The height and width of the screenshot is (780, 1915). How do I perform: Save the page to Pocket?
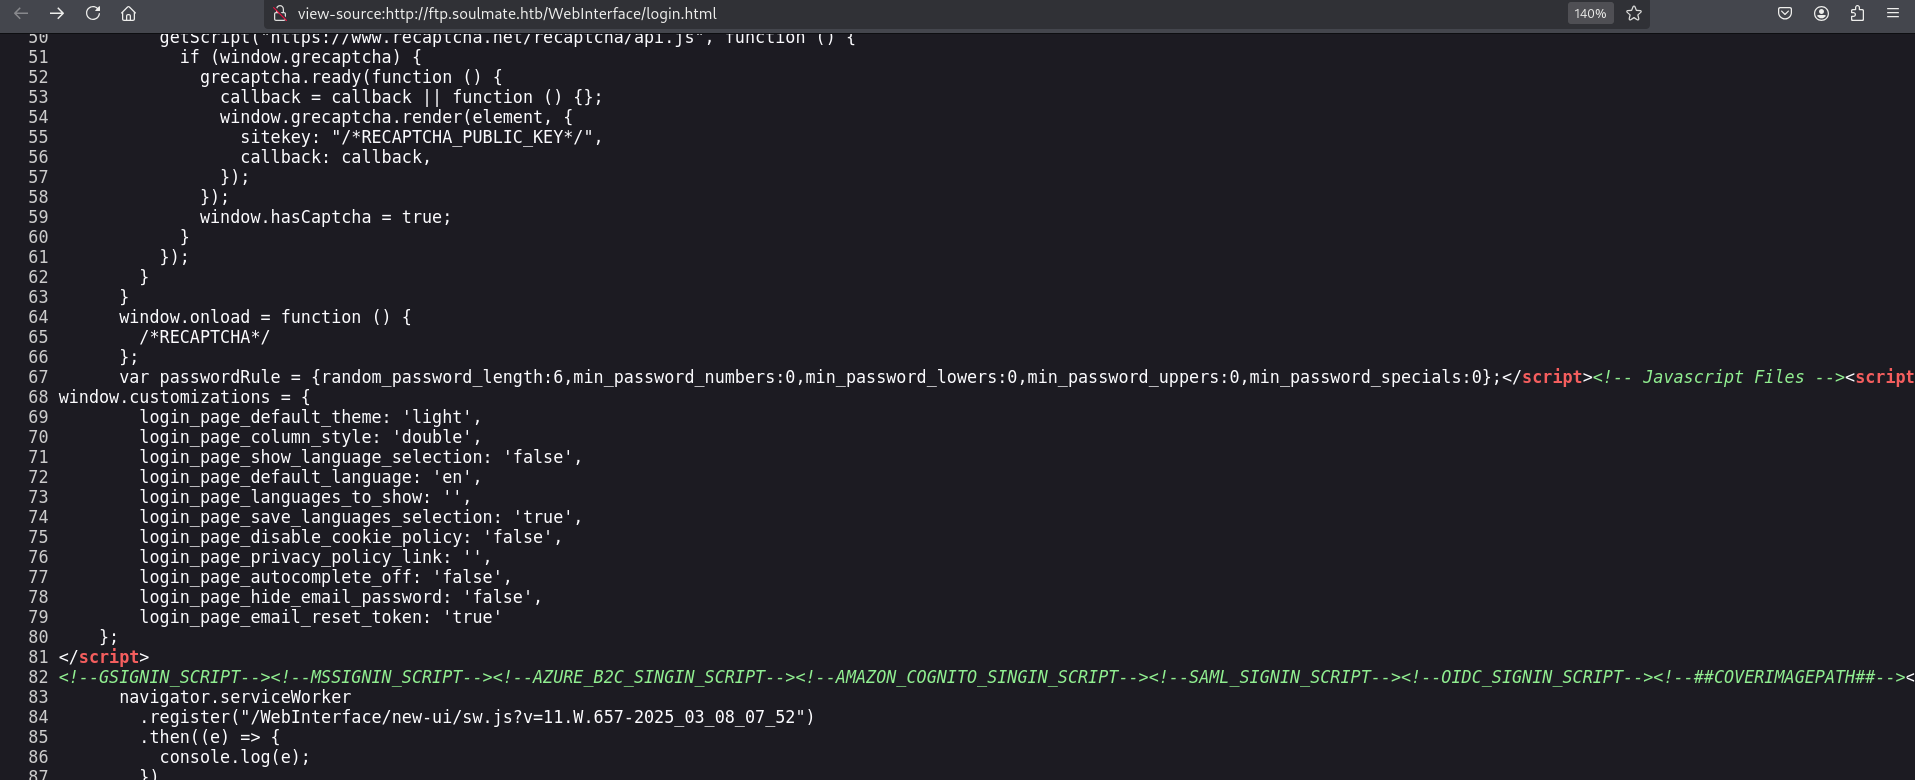tap(1785, 14)
